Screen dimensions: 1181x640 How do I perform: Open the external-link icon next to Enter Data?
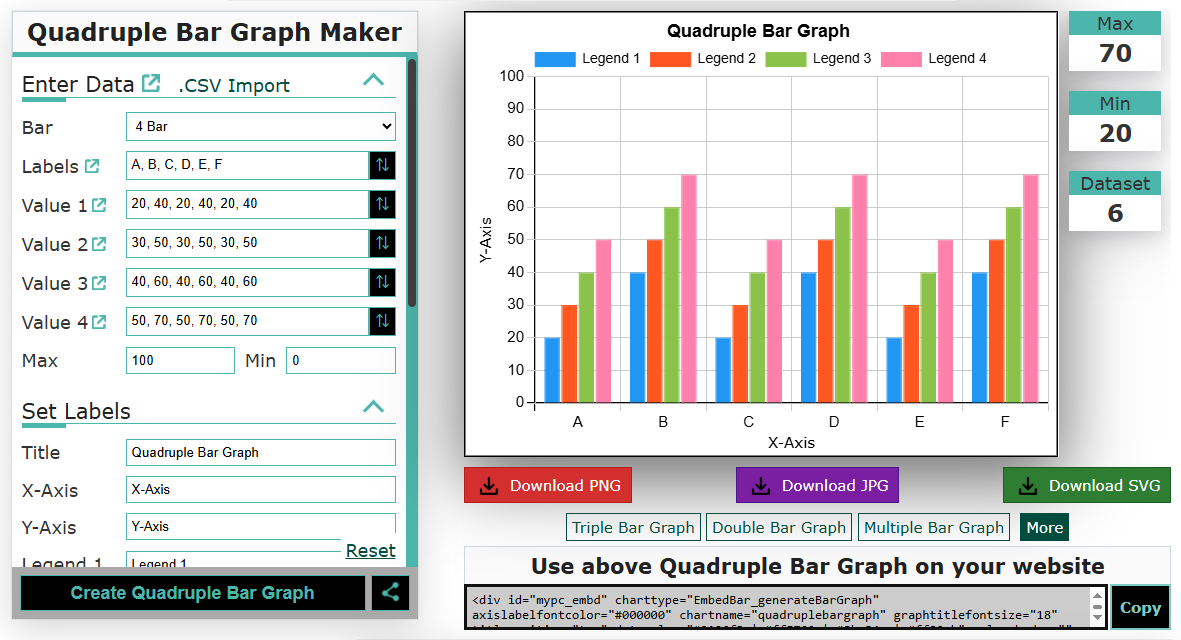(x=151, y=83)
